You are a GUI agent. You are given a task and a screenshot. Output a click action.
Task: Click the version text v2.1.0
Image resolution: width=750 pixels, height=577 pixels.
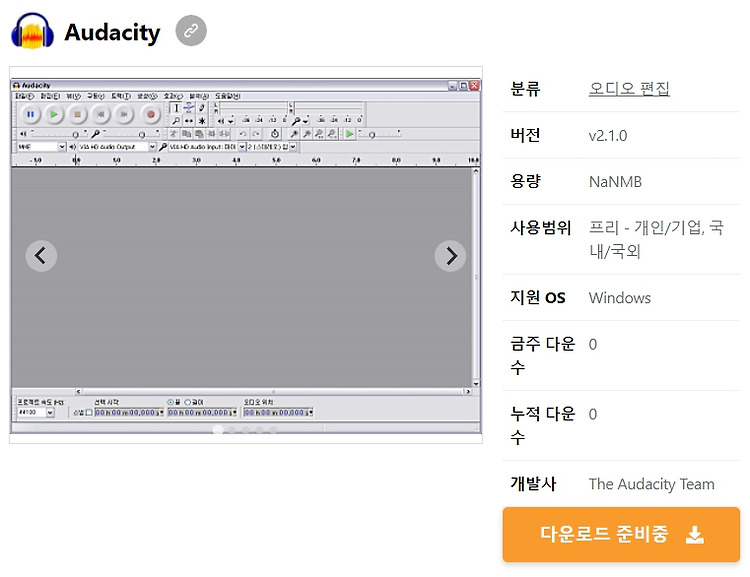pos(607,135)
